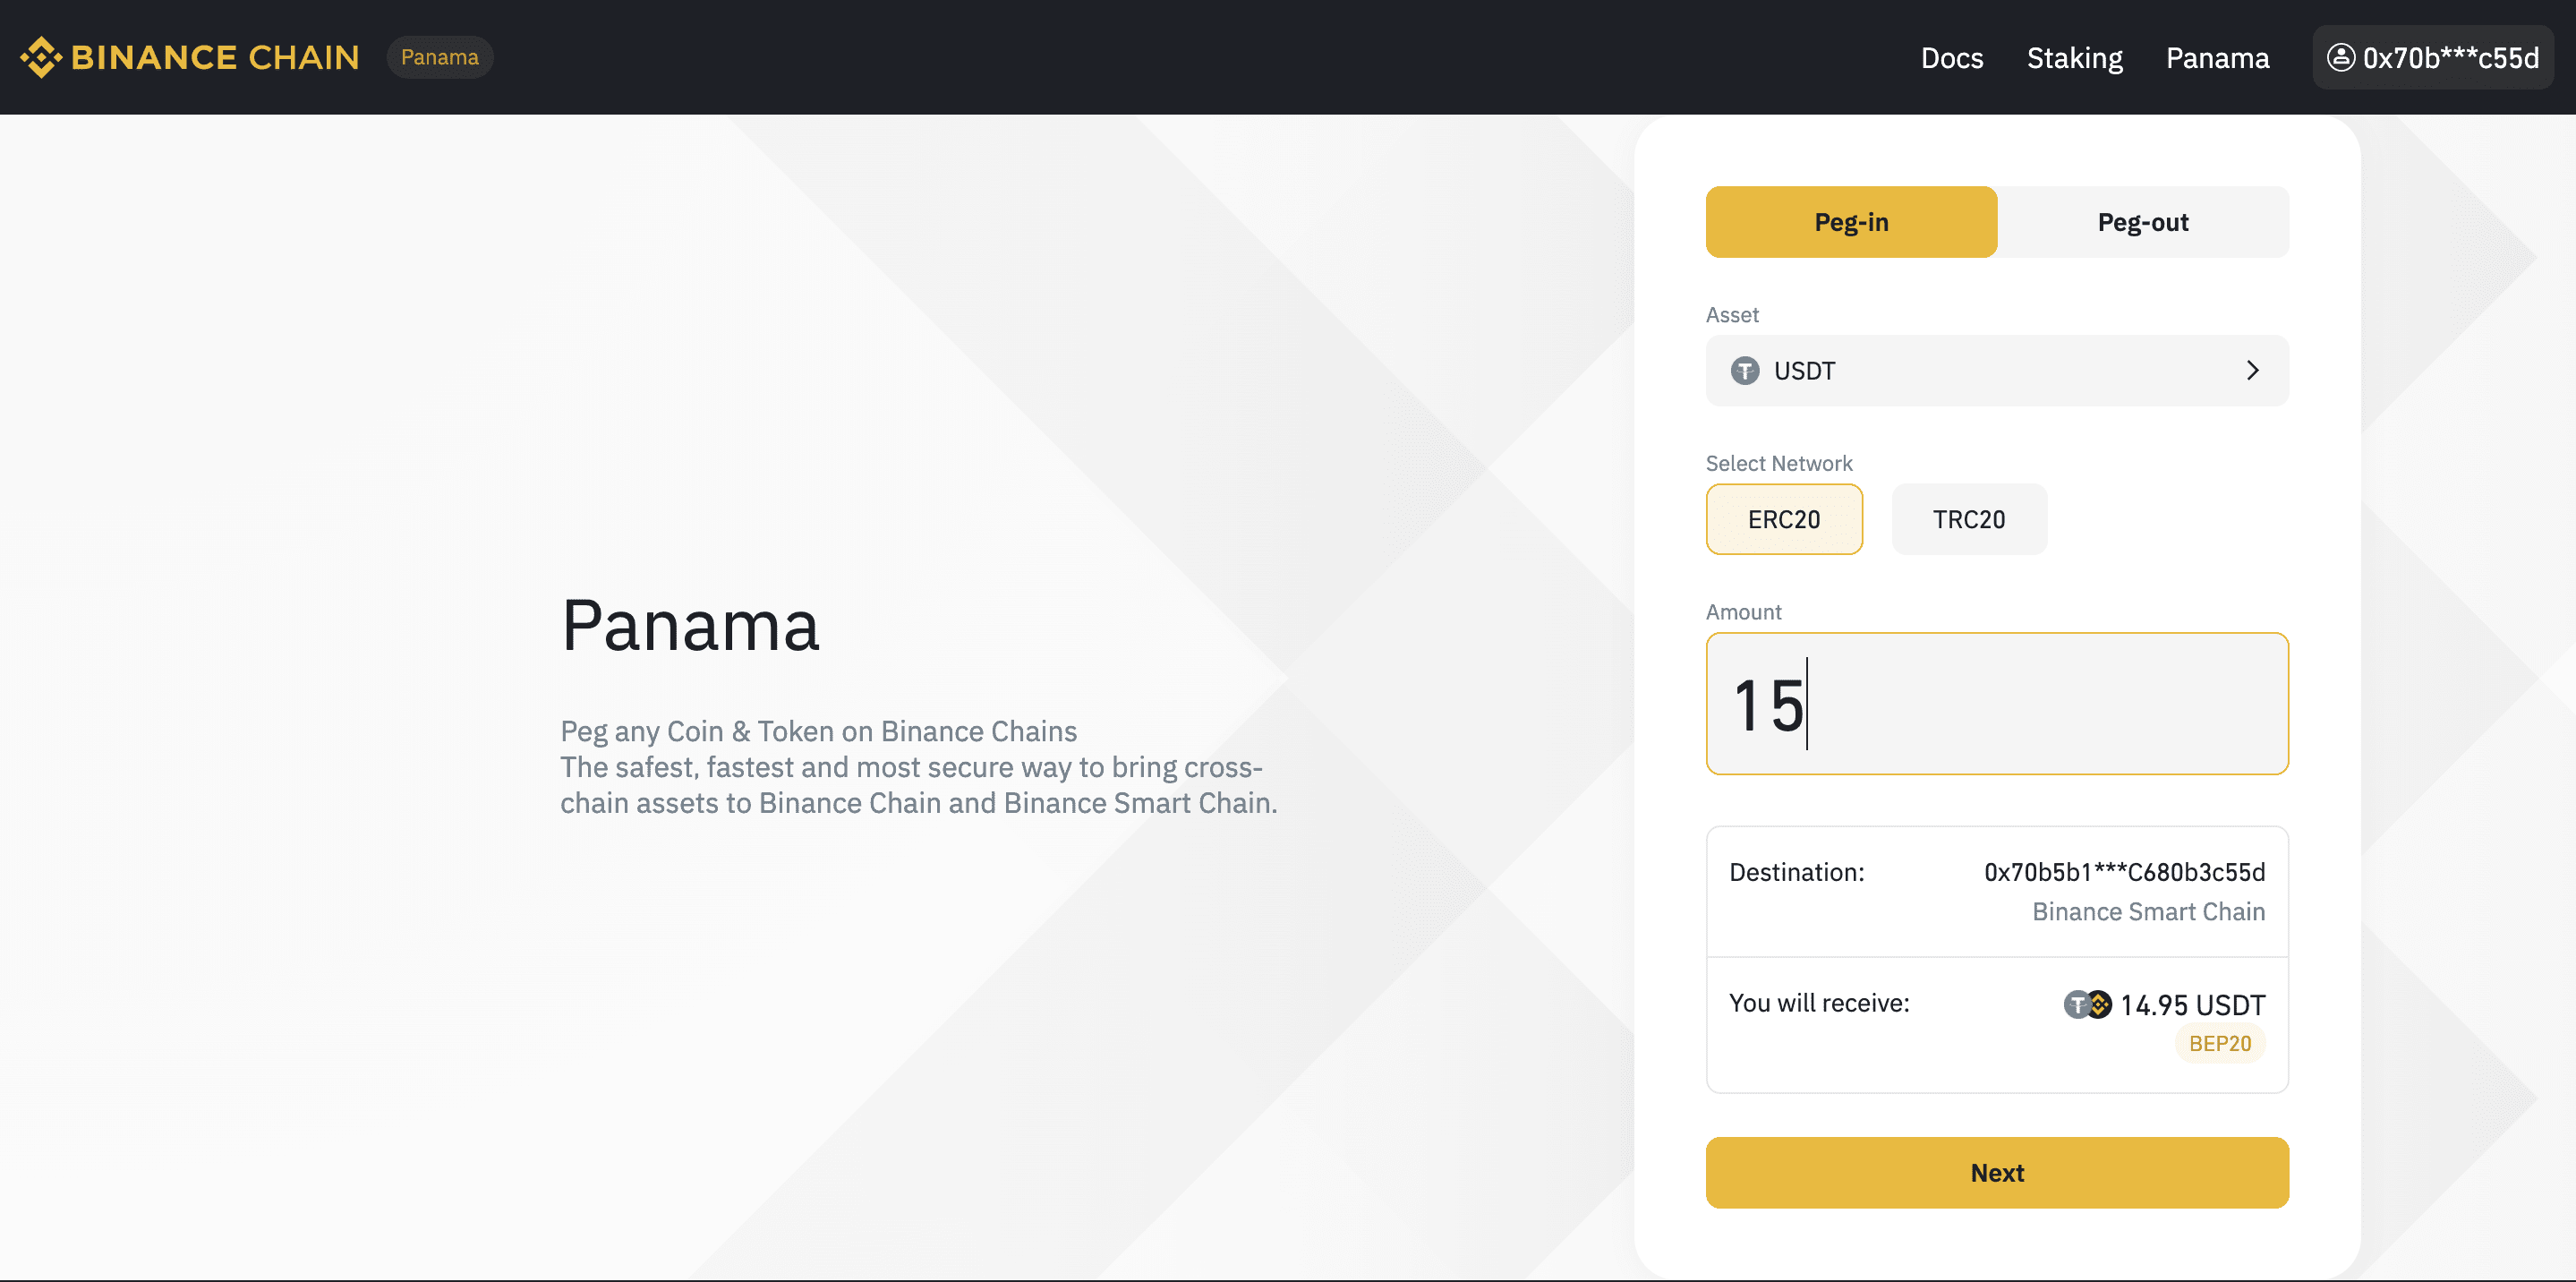Open the 0x70b***c55d wallet account menu
The height and width of the screenshot is (1282, 2576).
[2433, 57]
